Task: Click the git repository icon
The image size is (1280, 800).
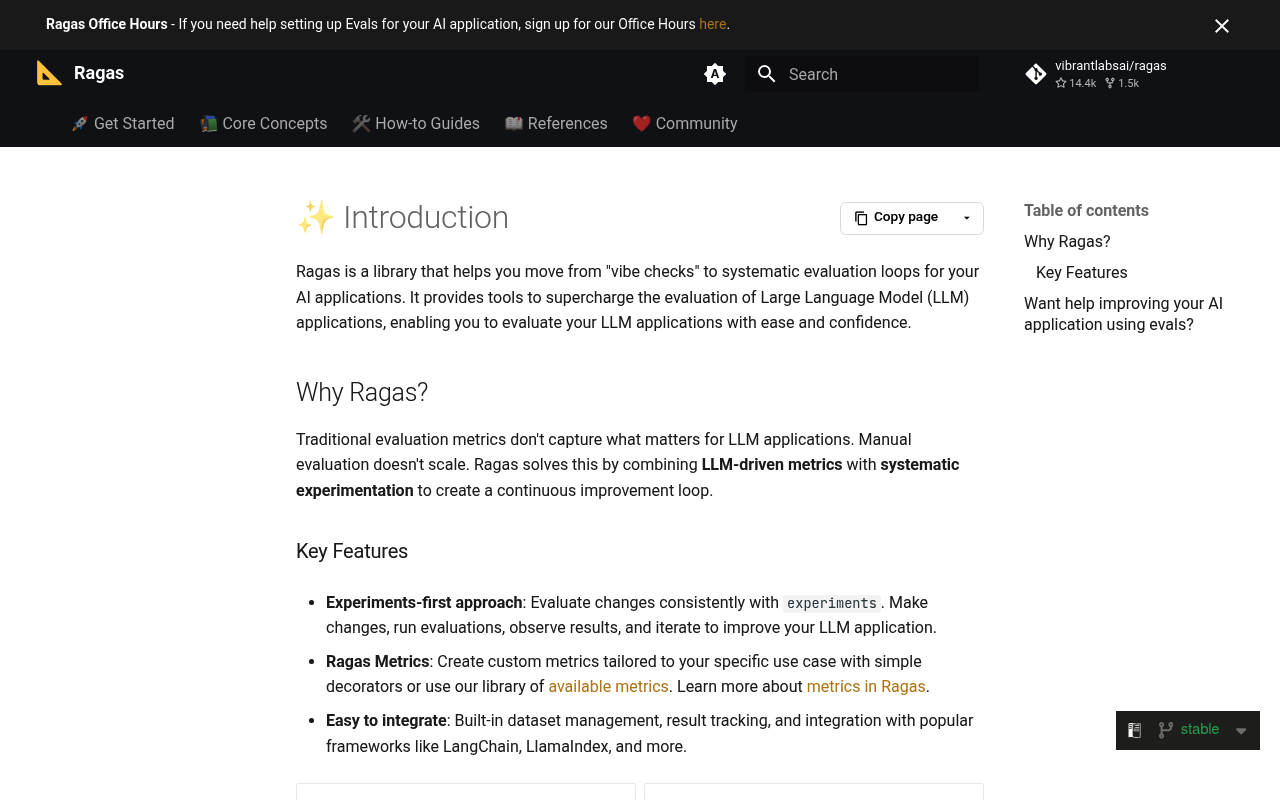Action: (x=1036, y=74)
